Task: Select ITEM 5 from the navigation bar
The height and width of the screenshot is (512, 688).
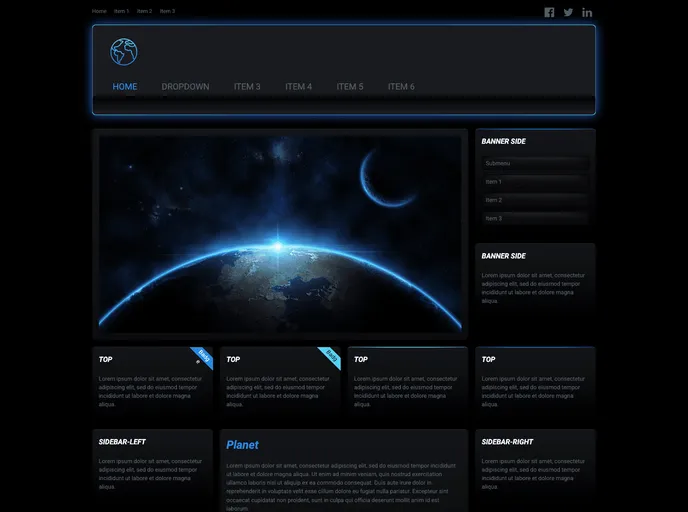Action: 350,87
